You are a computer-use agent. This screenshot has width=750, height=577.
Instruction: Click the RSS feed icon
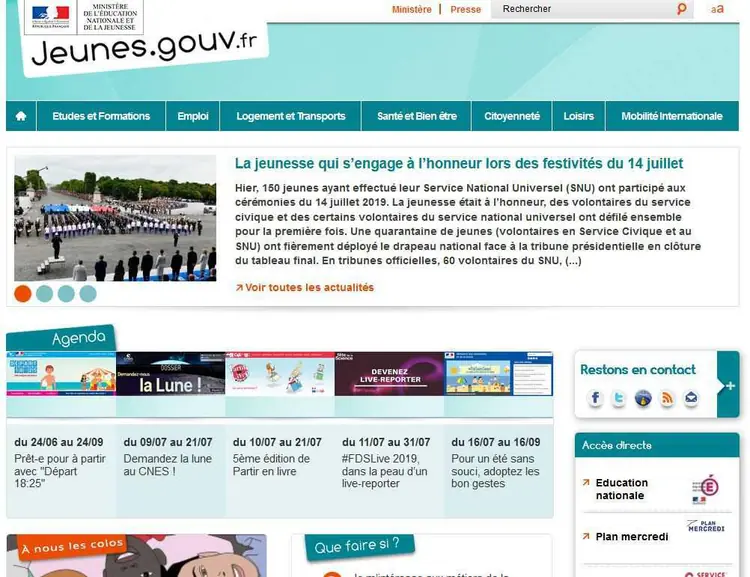point(667,398)
